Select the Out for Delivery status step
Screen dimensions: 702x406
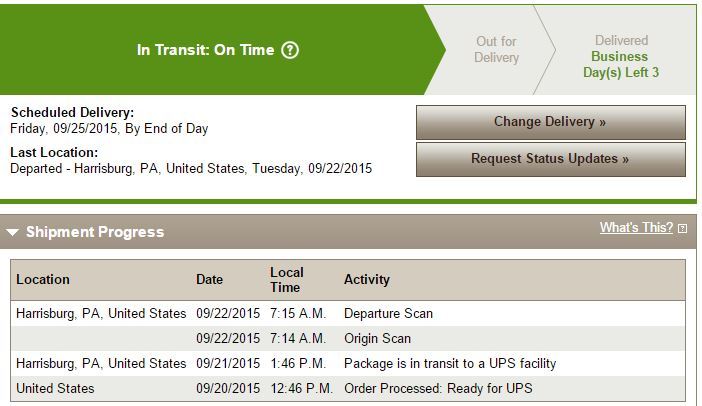coord(496,50)
